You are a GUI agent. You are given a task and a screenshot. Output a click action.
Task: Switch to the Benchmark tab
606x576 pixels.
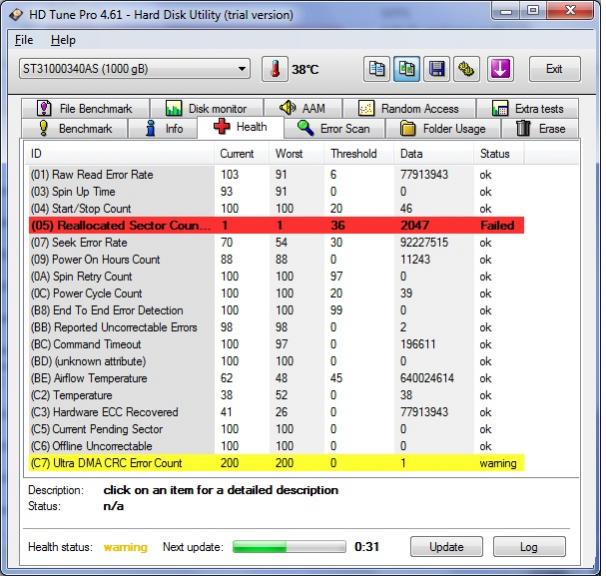click(x=75, y=128)
